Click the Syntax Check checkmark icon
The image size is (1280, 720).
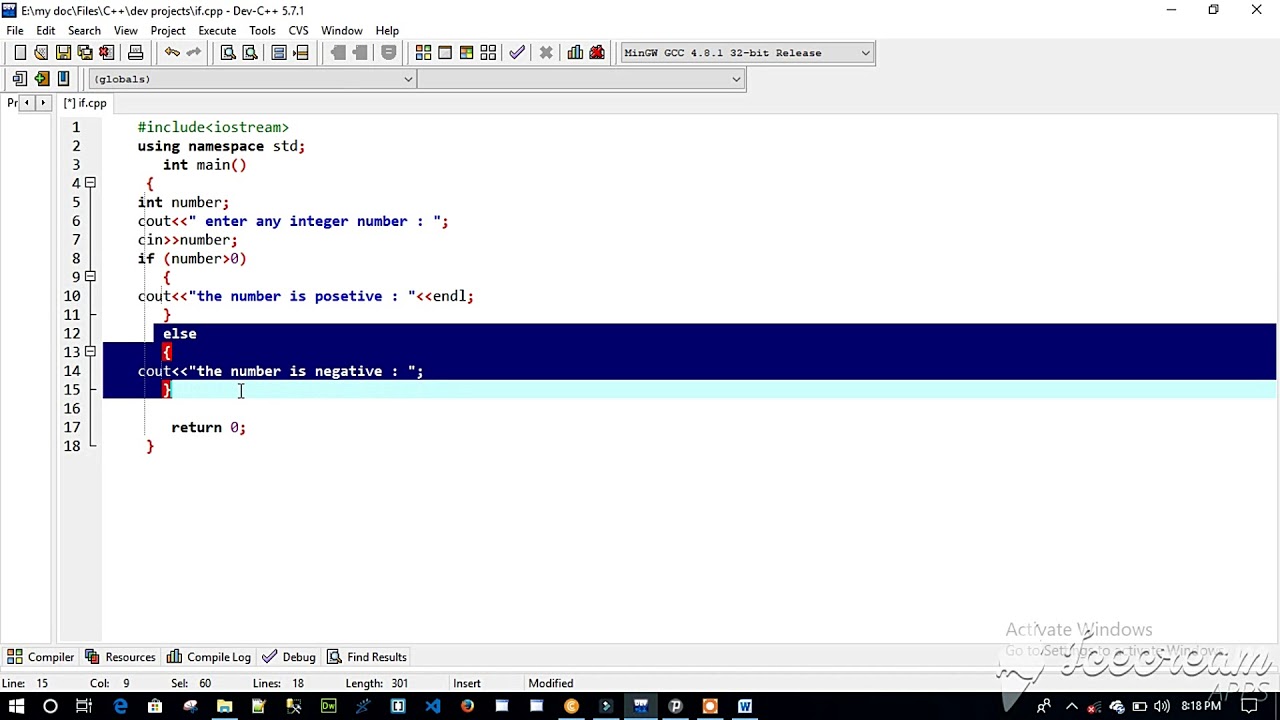pyautogui.click(x=517, y=53)
